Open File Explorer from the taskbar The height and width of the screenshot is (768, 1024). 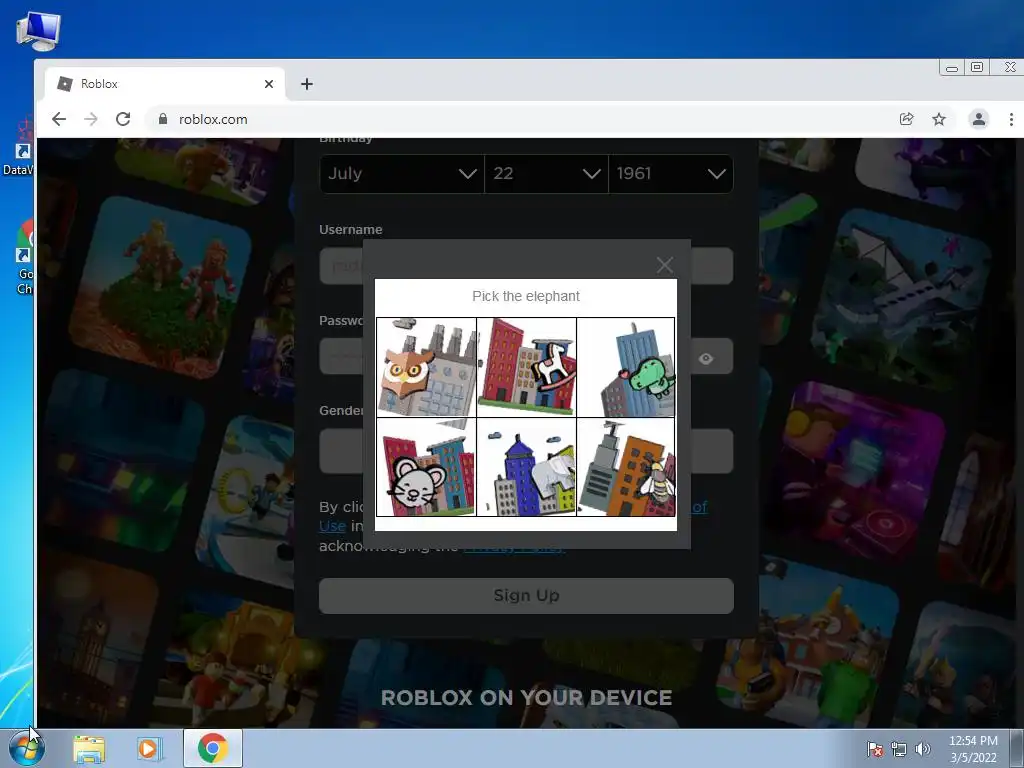coord(89,749)
